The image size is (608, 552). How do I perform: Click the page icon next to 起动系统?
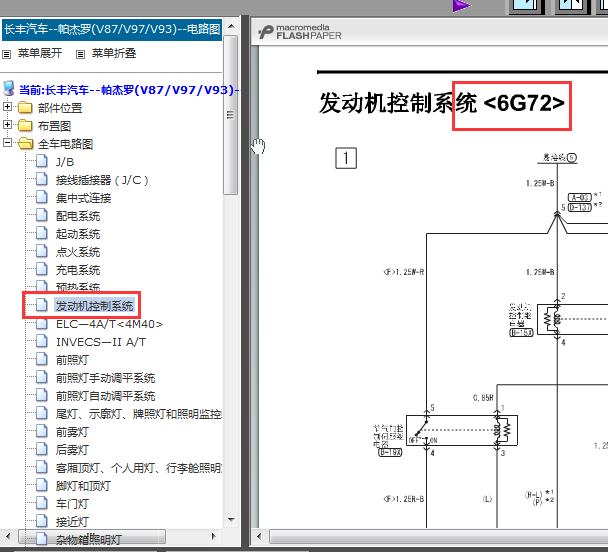click(42, 233)
